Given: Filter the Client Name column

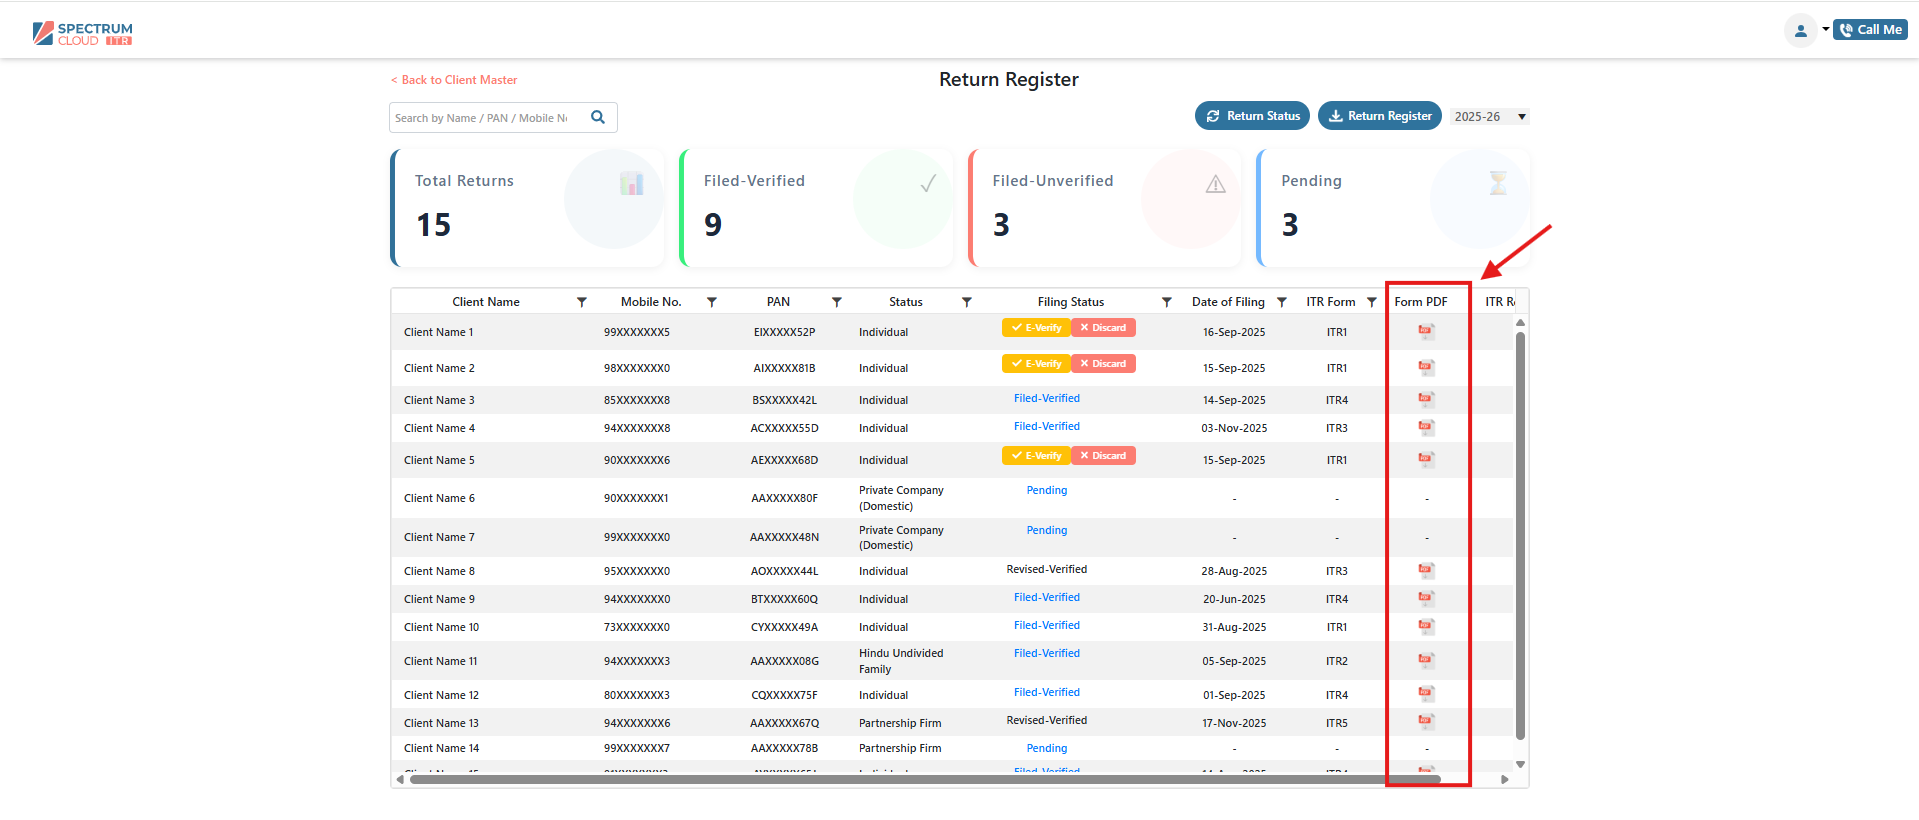Looking at the screenshot, I should point(581,302).
